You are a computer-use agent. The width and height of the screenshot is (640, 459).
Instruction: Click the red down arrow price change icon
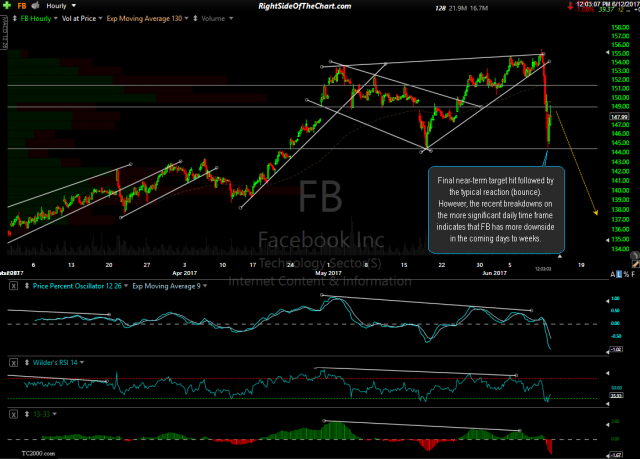(x=570, y=7)
